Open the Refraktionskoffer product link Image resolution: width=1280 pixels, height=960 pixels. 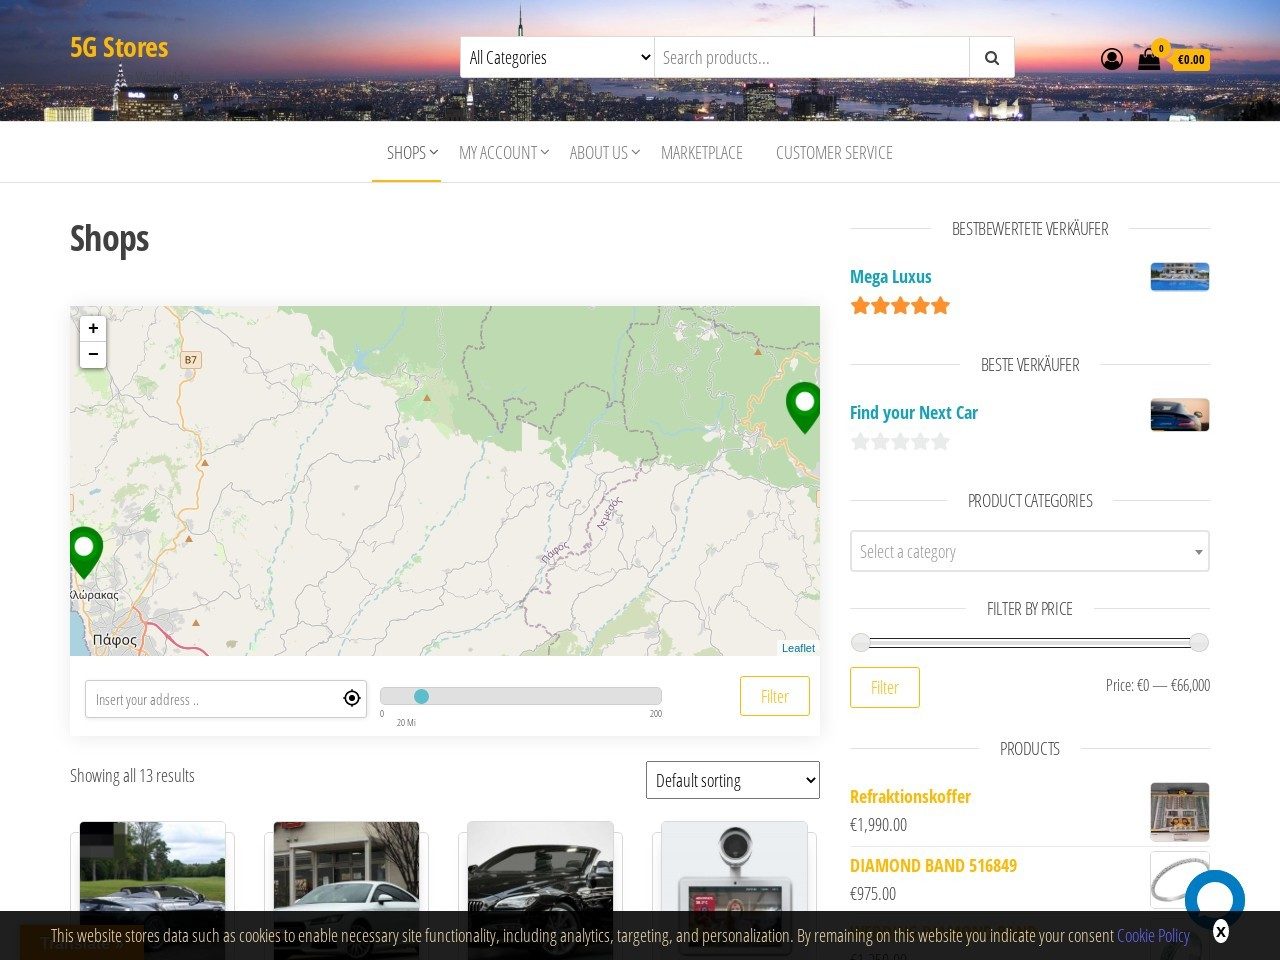(910, 796)
